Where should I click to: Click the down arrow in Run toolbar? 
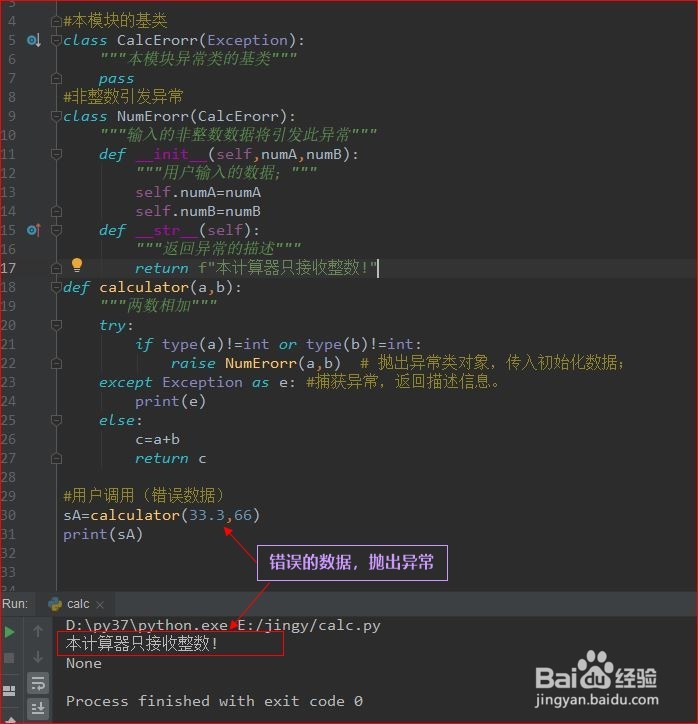[38, 657]
